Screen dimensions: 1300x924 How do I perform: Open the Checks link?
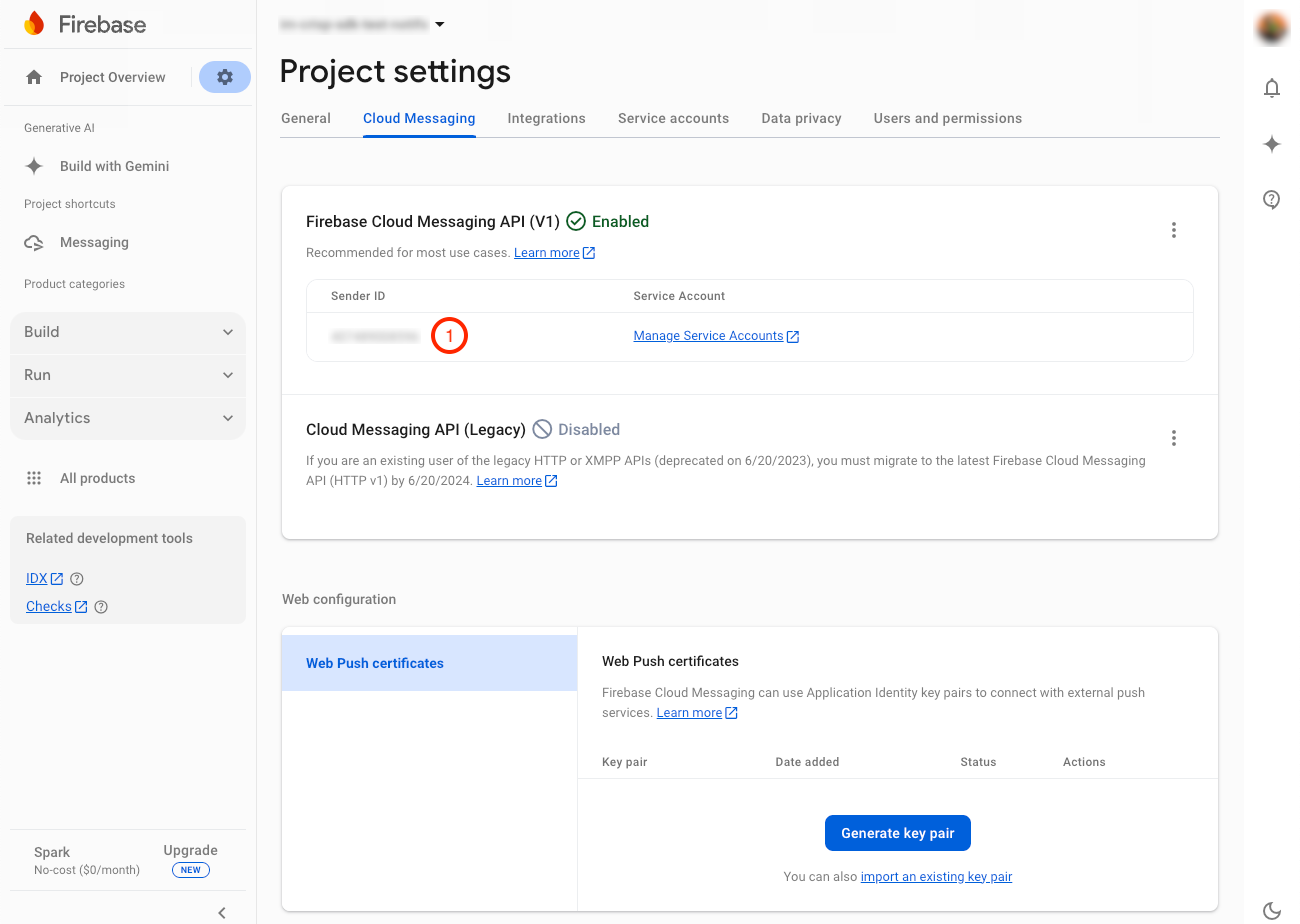(49, 607)
